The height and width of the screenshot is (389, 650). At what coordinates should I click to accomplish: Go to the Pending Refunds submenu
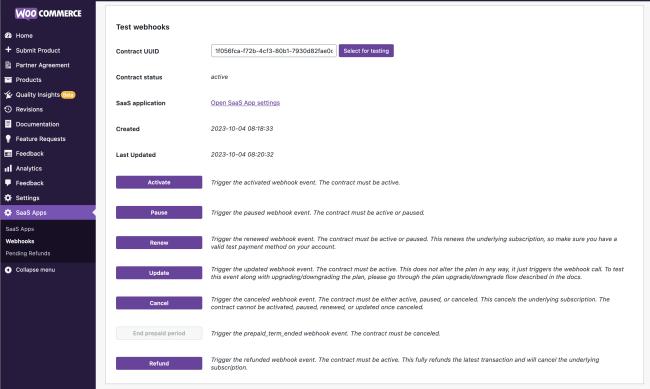coord(28,253)
